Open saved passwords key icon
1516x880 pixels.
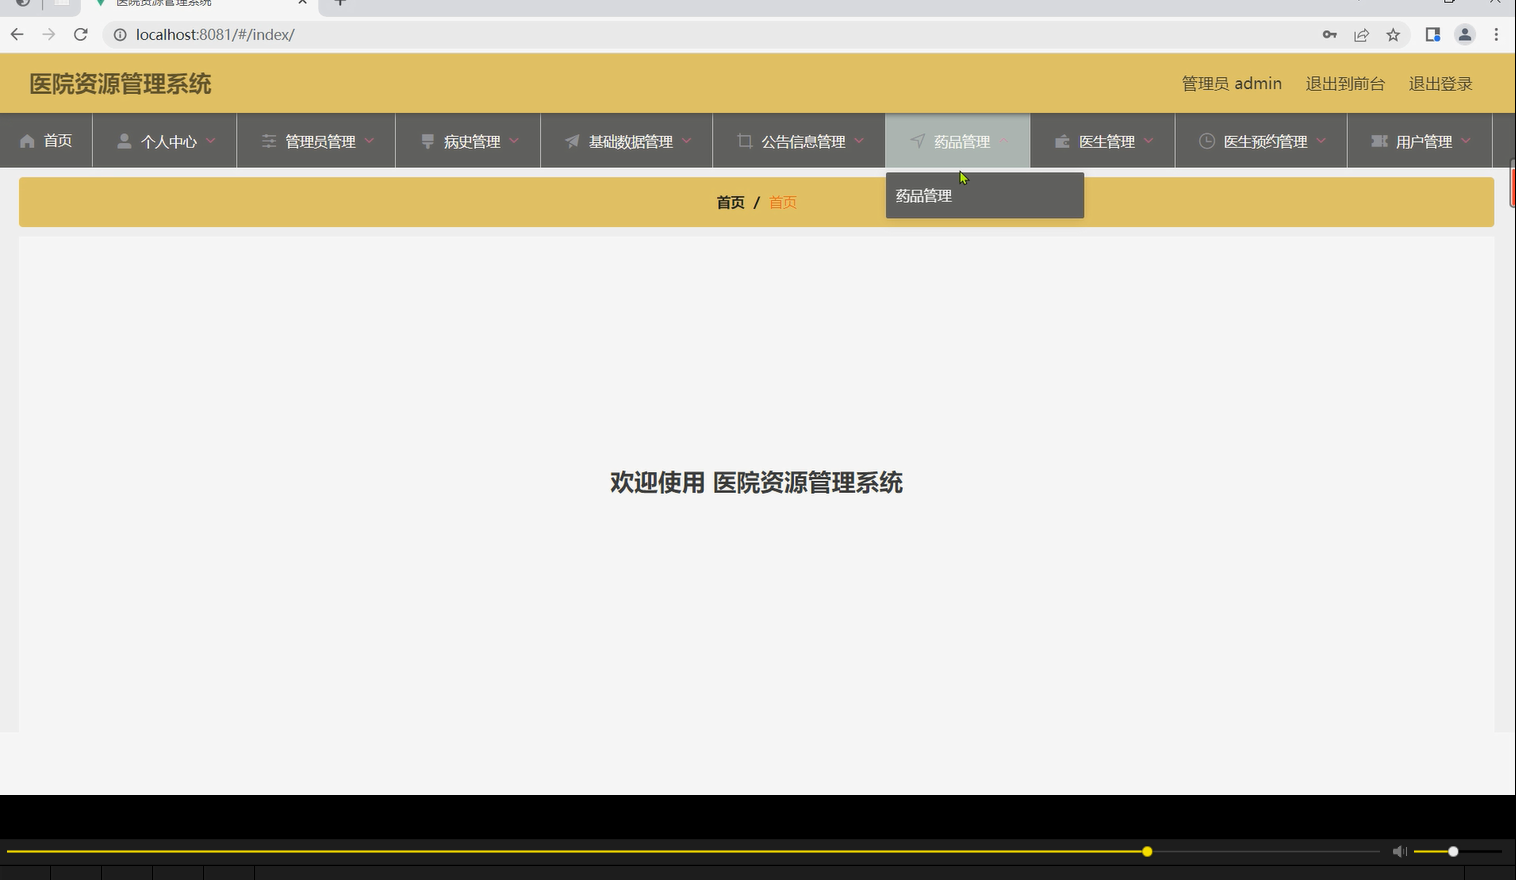point(1329,34)
